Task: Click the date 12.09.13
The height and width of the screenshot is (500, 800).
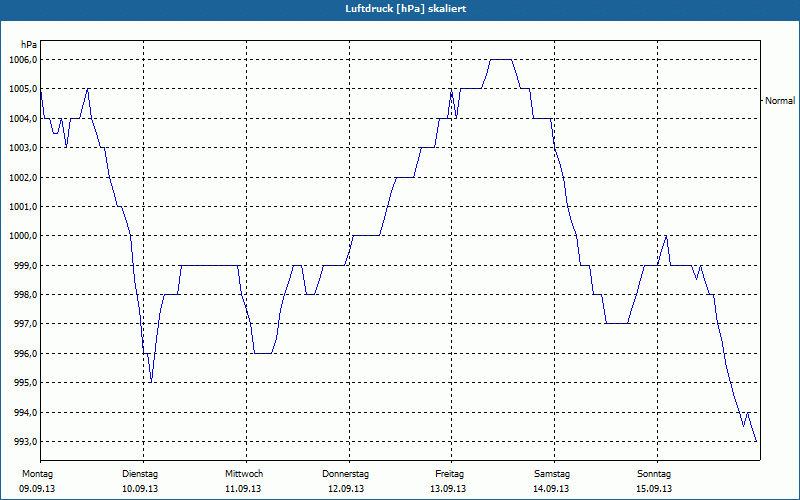Action: [x=346, y=489]
